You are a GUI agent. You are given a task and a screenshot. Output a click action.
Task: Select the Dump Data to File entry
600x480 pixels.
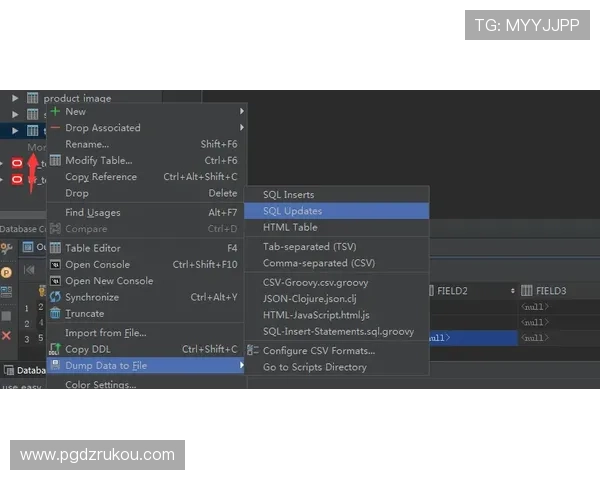coord(106,366)
